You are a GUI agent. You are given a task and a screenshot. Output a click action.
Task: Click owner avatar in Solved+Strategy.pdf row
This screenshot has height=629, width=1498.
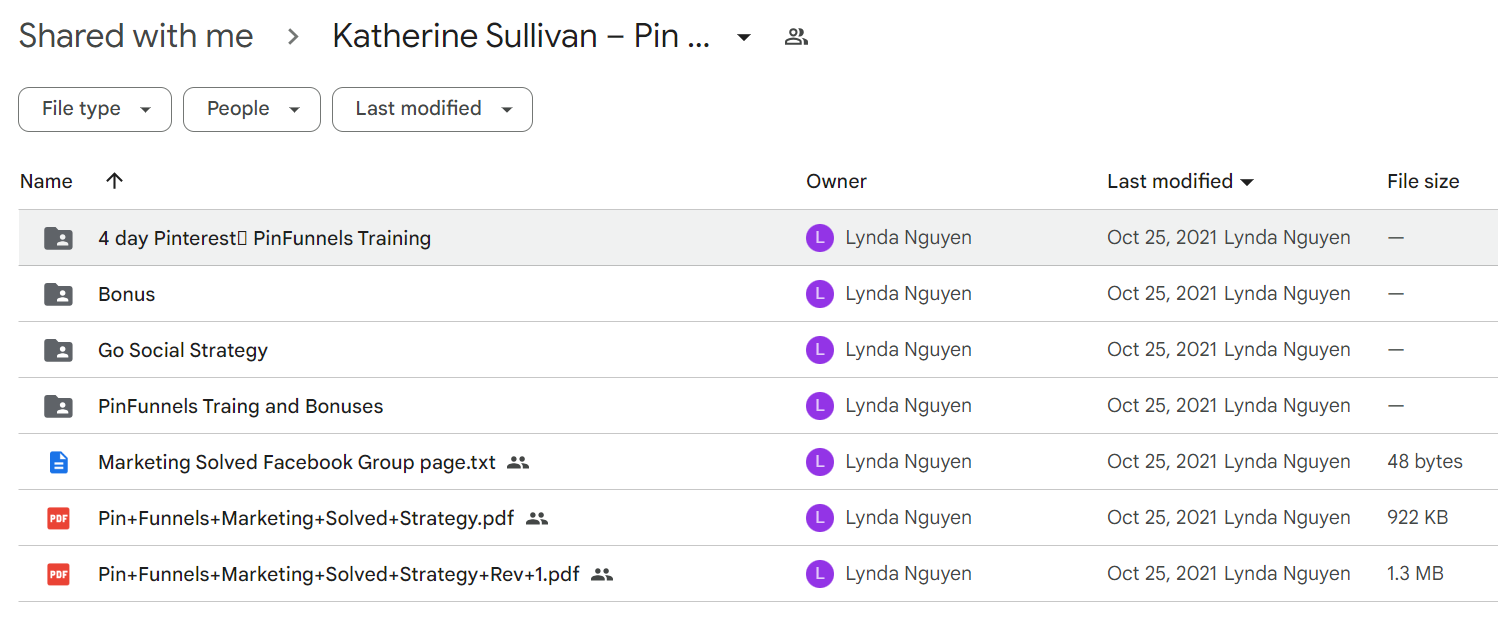coord(820,518)
